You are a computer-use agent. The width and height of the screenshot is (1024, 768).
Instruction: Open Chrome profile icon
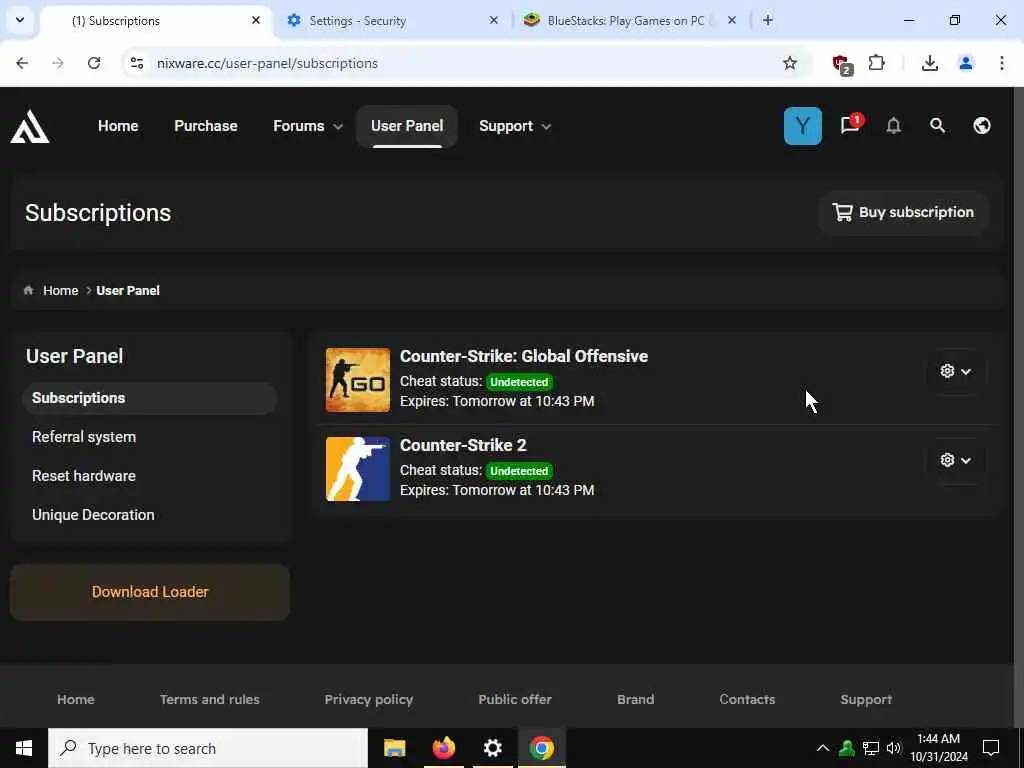pyautogui.click(x=966, y=63)
